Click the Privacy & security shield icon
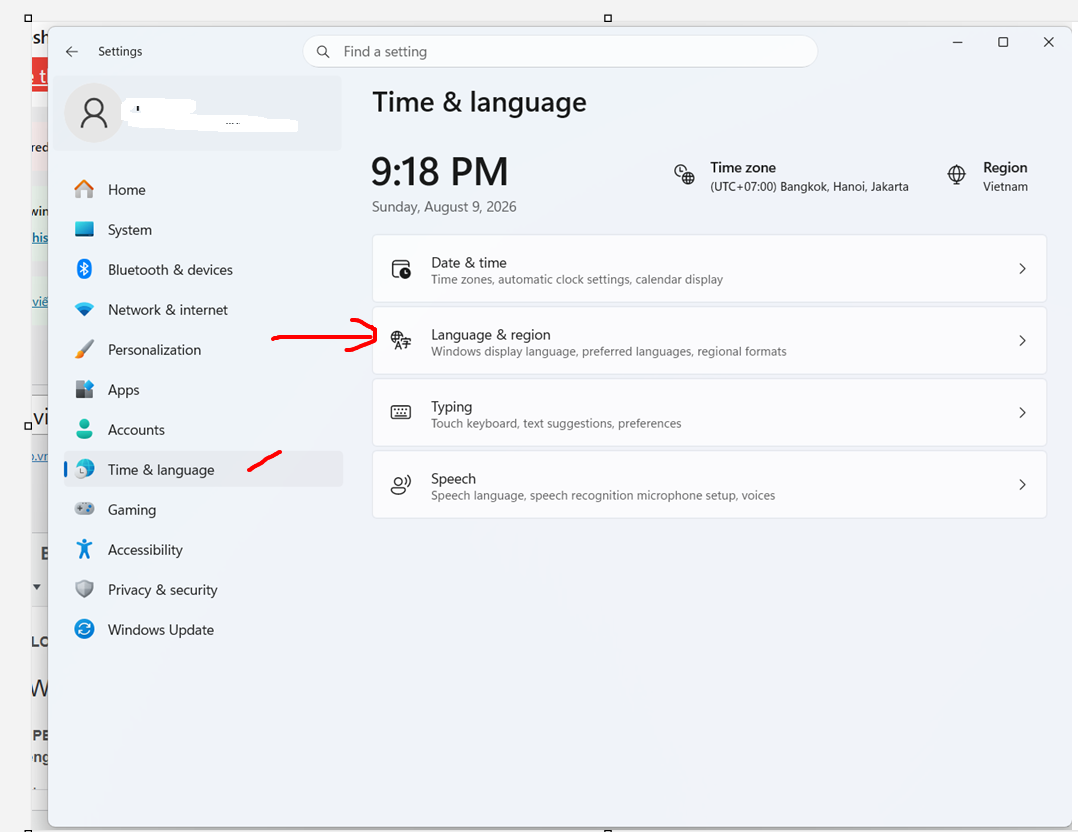The width and height of the screenshot is (1078, 832). [85, 589]
